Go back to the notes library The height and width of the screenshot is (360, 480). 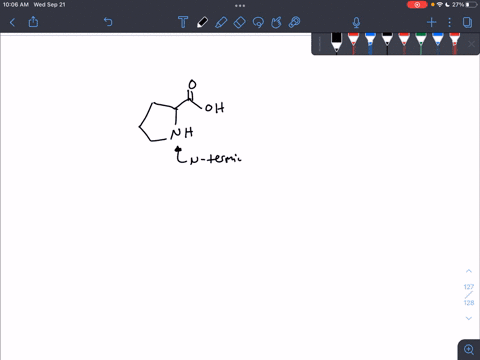click(x=12, y=22)
